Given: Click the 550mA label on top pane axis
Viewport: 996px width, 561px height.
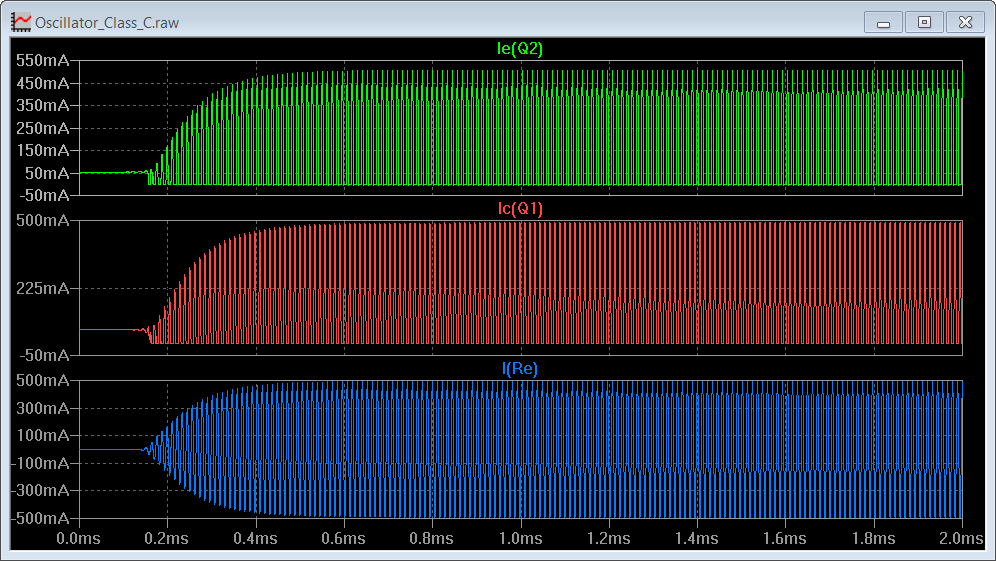Looking at the screenshot, I should [x=43, y=60].
